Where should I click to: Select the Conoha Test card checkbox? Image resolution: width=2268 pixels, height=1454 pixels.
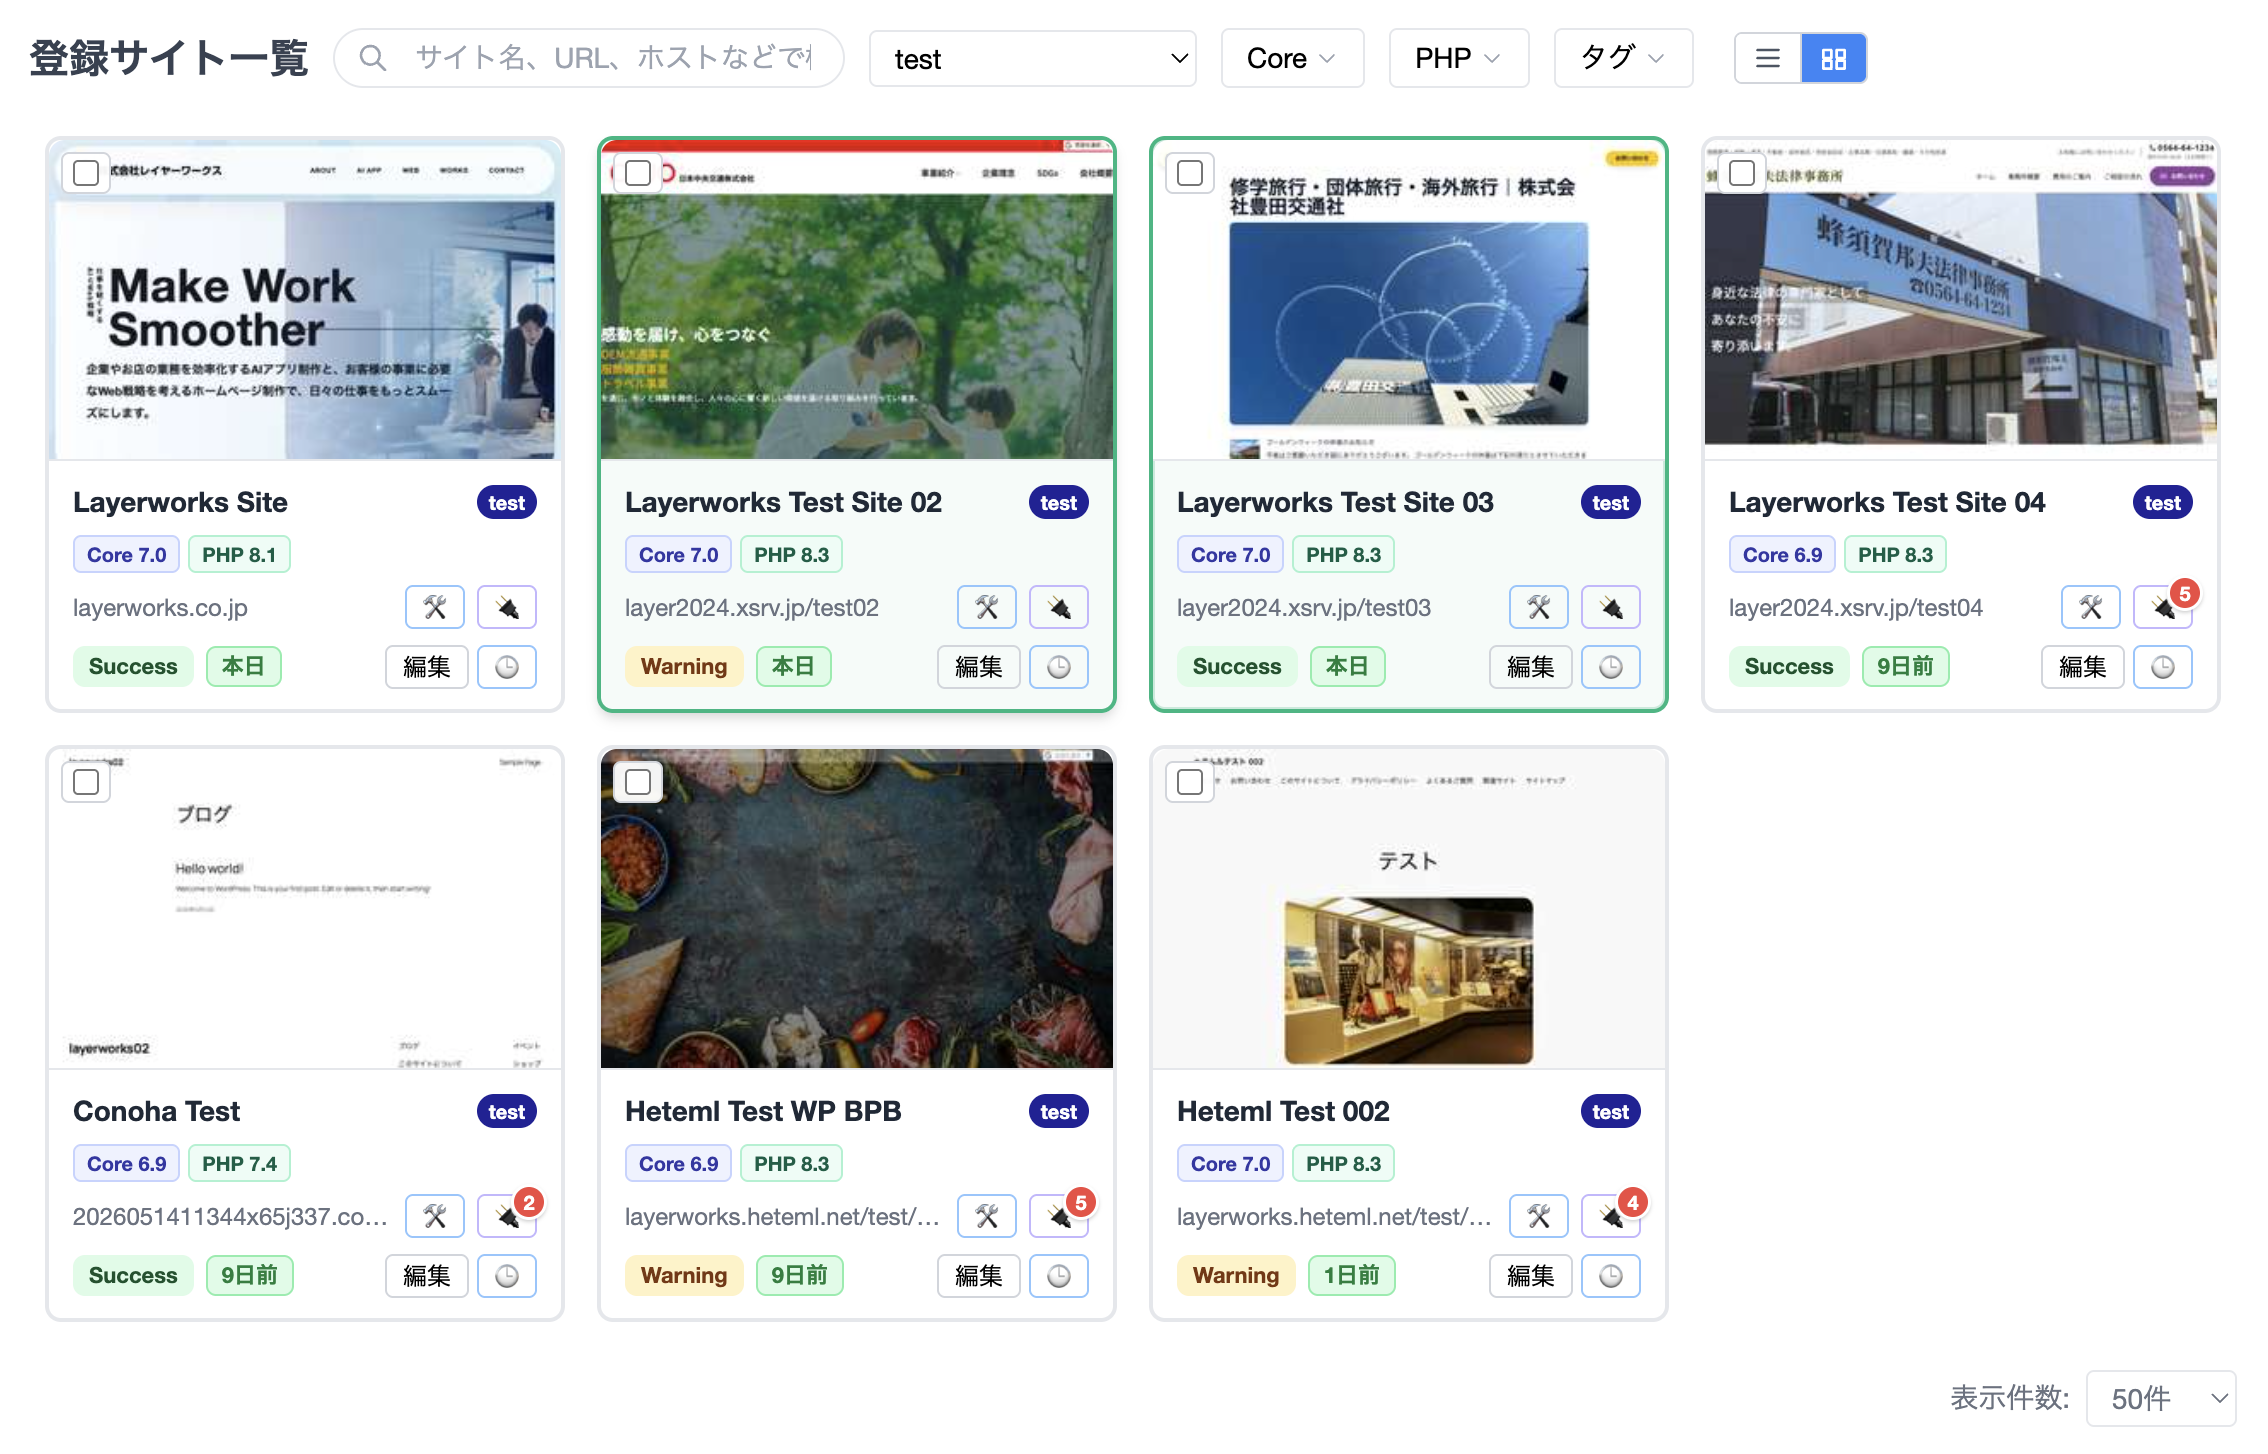(86, 782)
